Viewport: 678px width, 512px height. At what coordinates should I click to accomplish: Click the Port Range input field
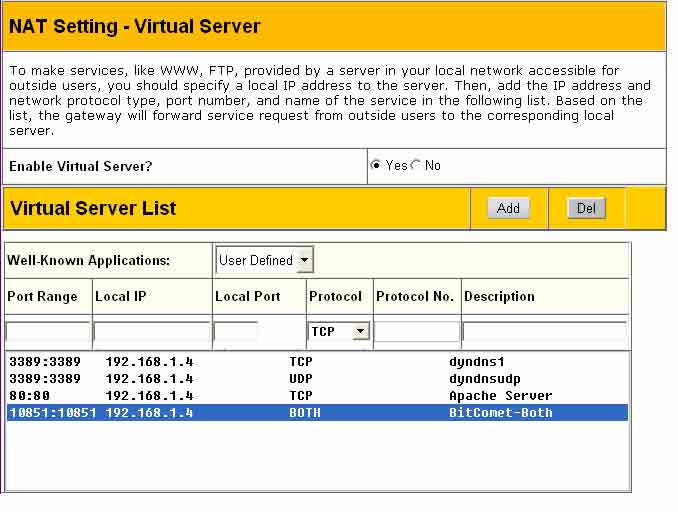[48, 331]
